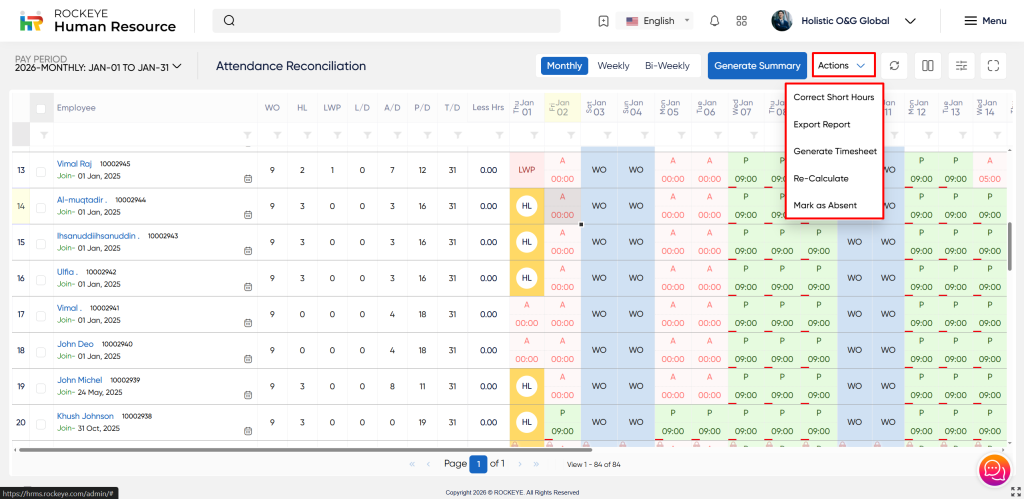This screenshot has width=1024, height=499.
Task: Check the select-all checkbox in the header
Action: pos(41,108)
